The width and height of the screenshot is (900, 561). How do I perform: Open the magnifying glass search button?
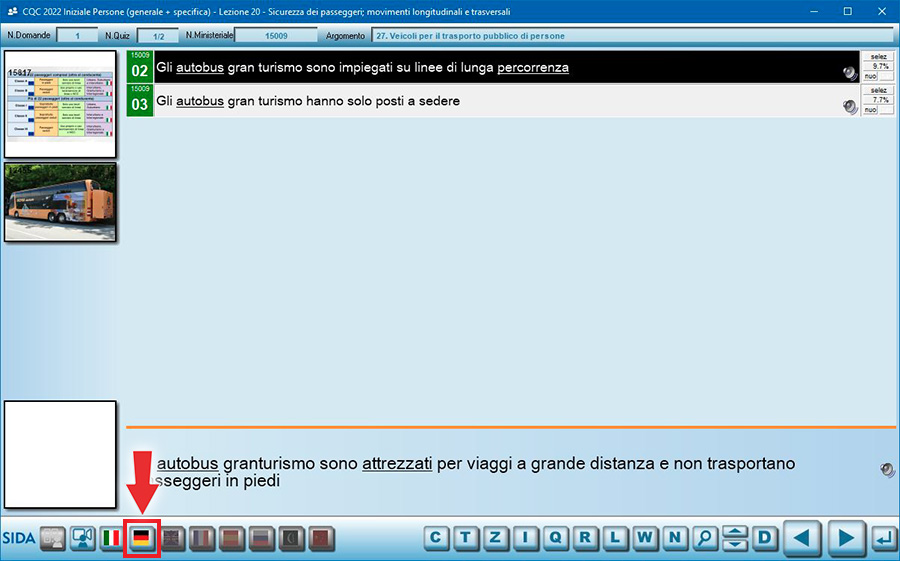pos(706,538)
